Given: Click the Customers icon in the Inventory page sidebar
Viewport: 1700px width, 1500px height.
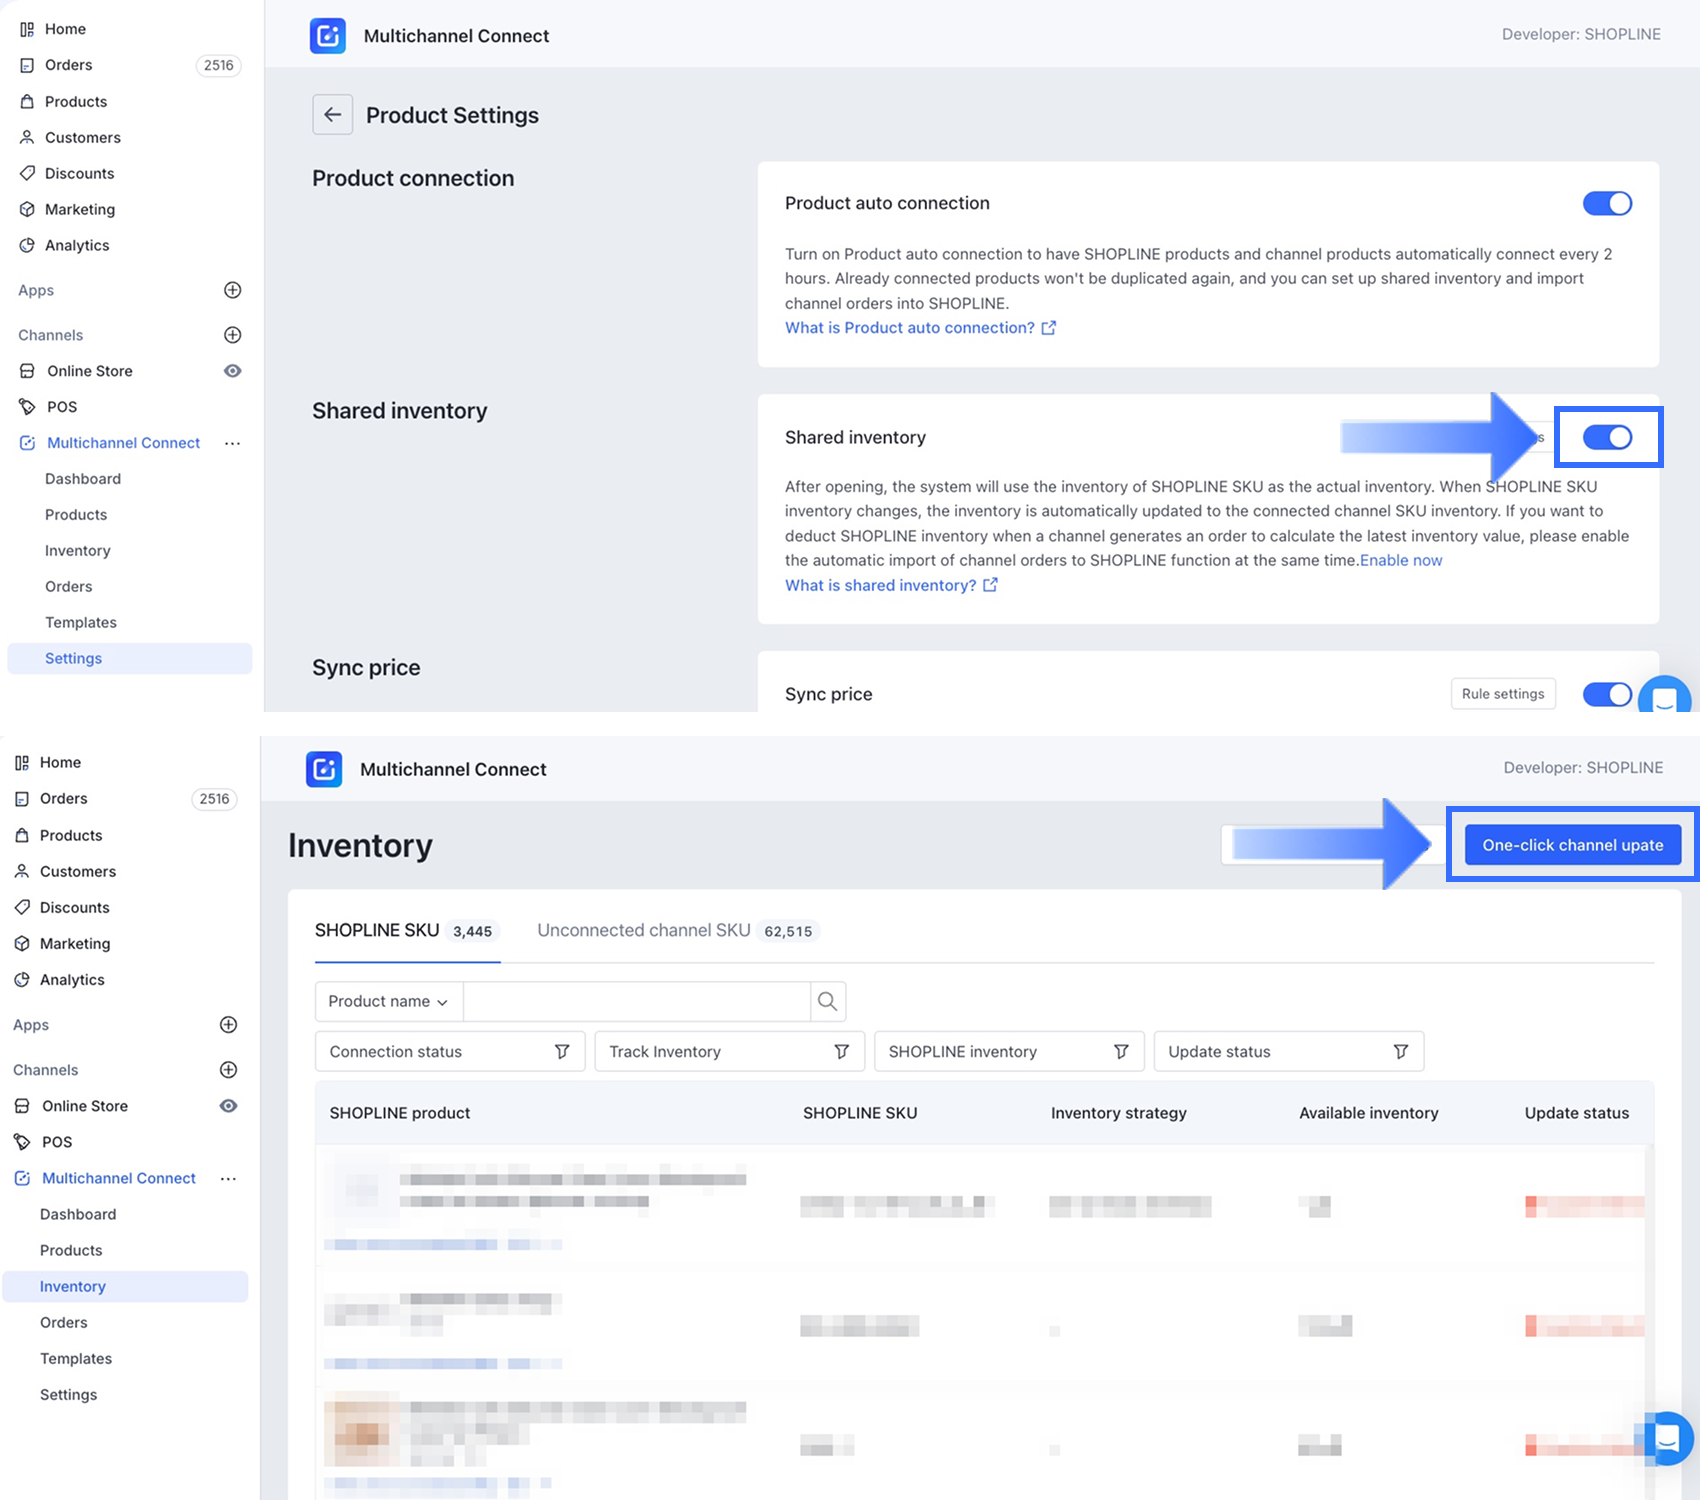Looking at the screenshot, I should [22, 871].
